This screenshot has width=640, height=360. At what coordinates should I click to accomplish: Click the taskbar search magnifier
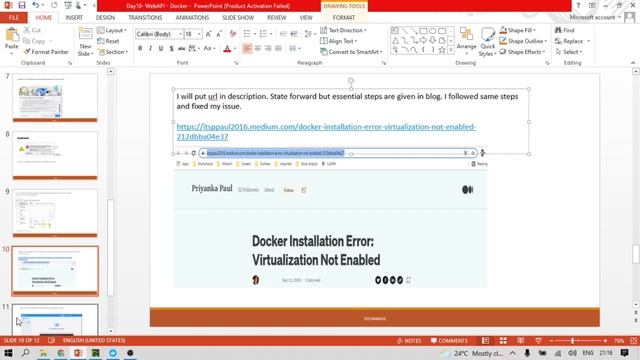(x=25, y=353)
